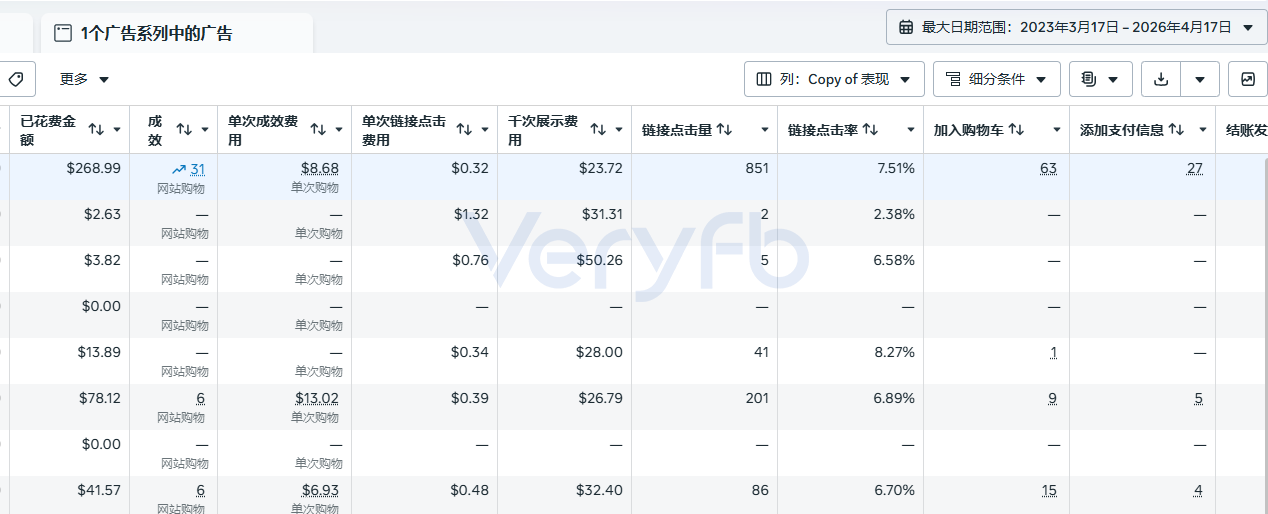Click the 5 payment info value
The width and height of the screenshot is (1268, 514).
[x=1198, y=398]
